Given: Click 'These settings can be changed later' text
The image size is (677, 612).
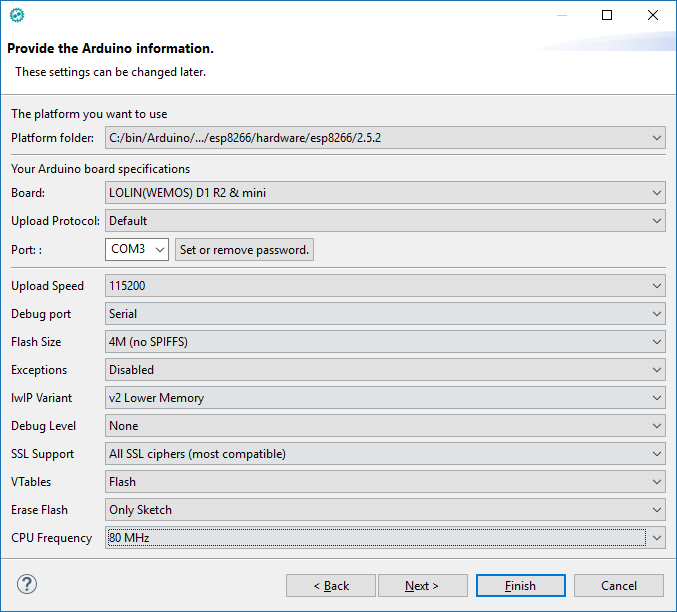Looking at the screenshot, I should [111, 72].
